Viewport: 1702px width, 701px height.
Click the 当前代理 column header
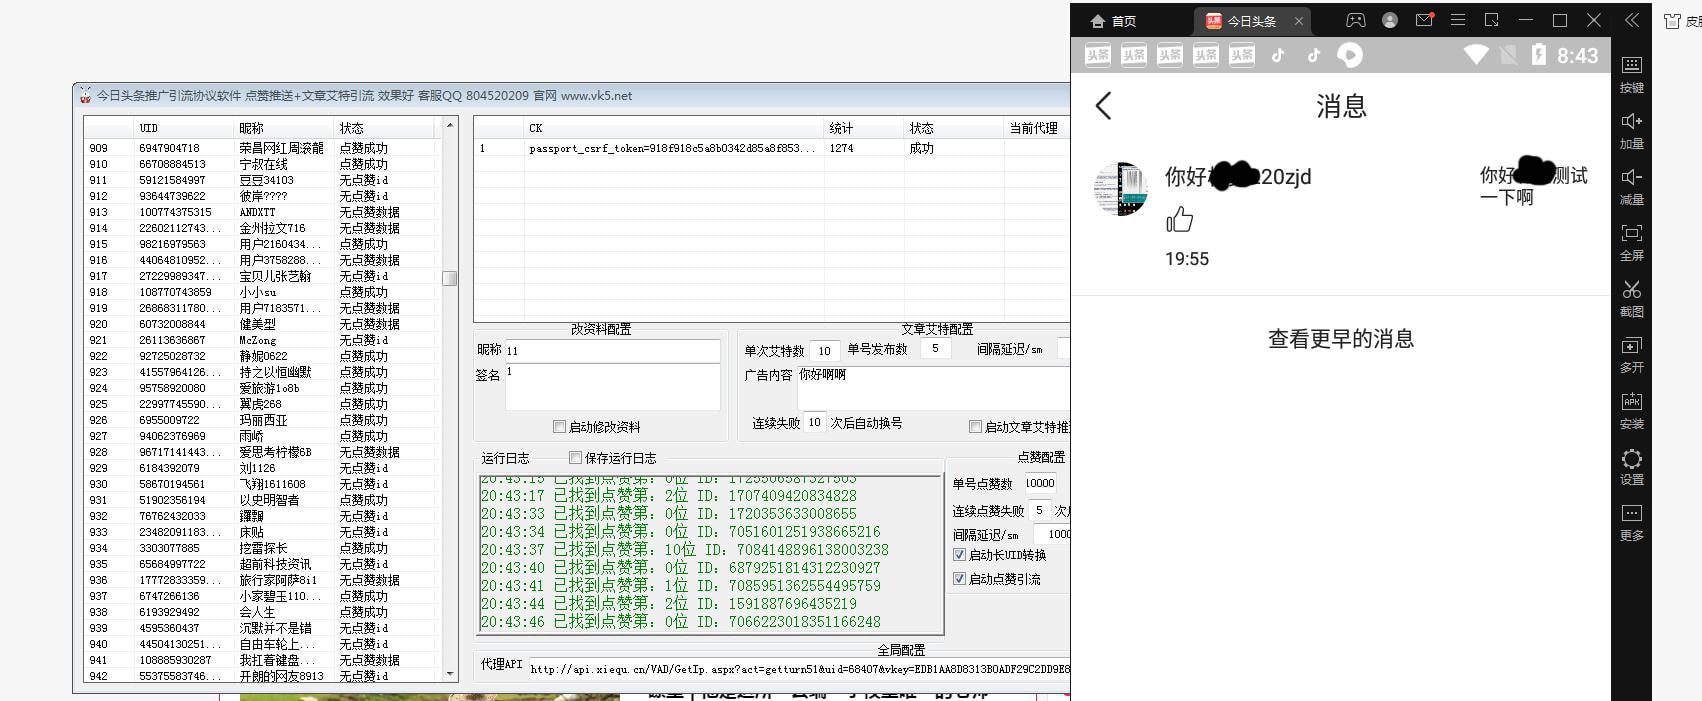click(1036, 128)
